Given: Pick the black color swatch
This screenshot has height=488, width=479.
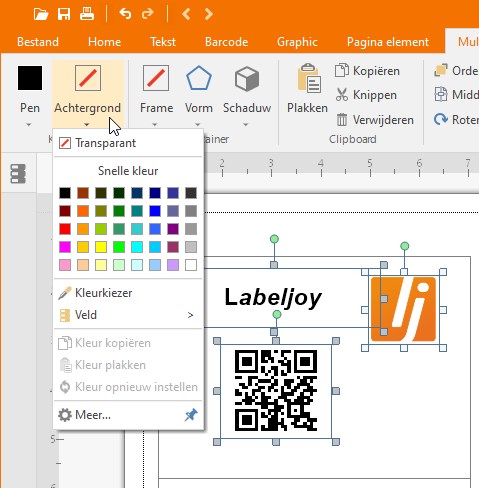Looking at the screenshot, I should 65,193.
